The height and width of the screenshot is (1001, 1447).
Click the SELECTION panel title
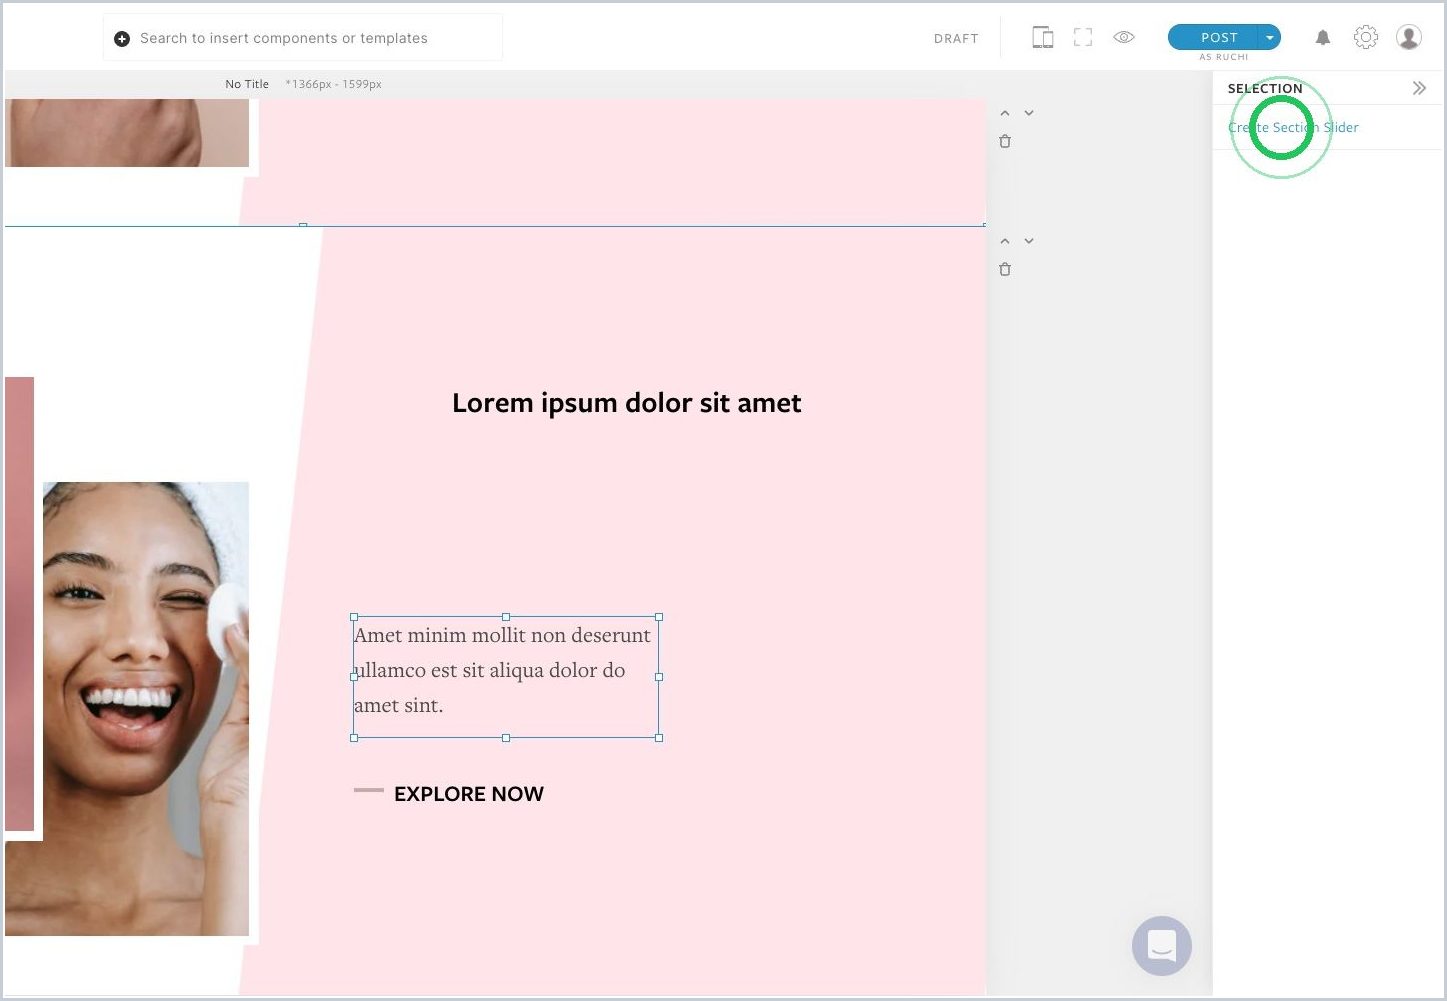(x=1265, y=88)
